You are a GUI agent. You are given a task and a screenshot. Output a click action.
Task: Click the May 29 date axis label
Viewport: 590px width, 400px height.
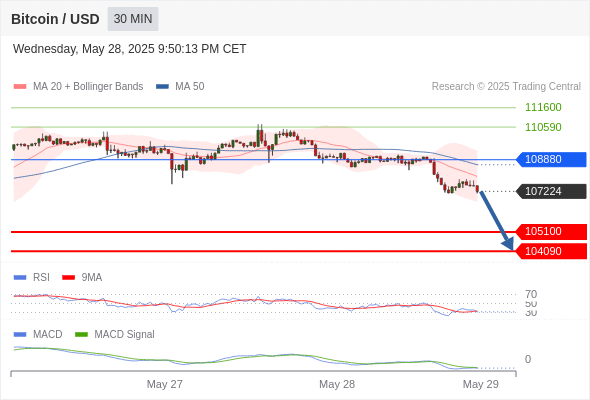click(481, 384)
